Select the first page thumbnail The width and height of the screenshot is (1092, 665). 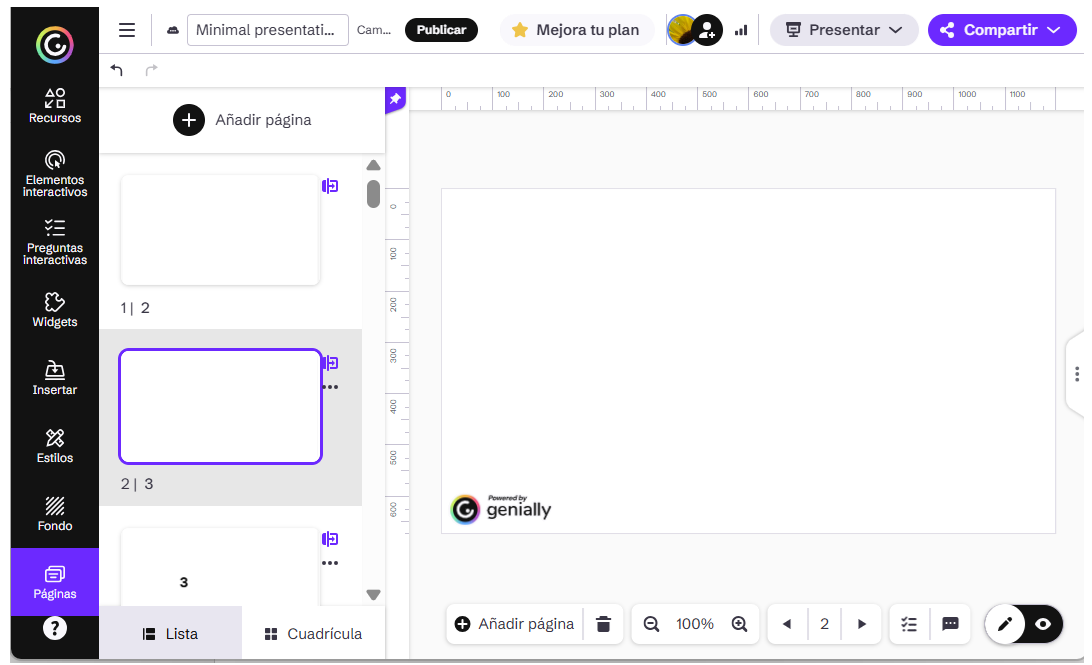pyautogui.click(x=220, y=230)
